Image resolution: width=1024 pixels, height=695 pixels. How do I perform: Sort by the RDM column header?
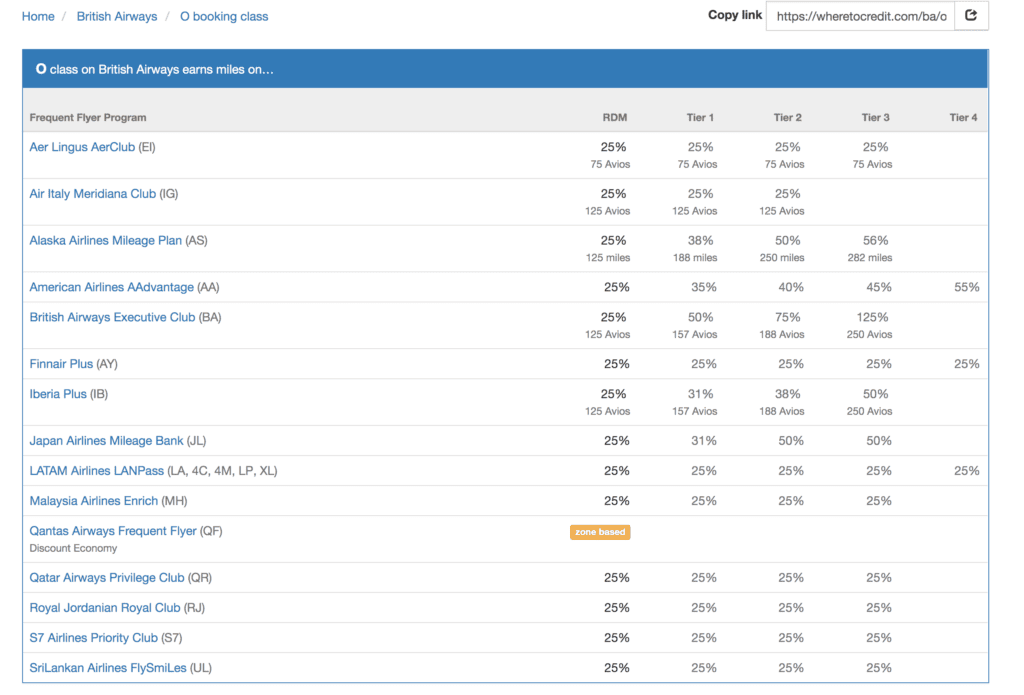coord(614,117)
